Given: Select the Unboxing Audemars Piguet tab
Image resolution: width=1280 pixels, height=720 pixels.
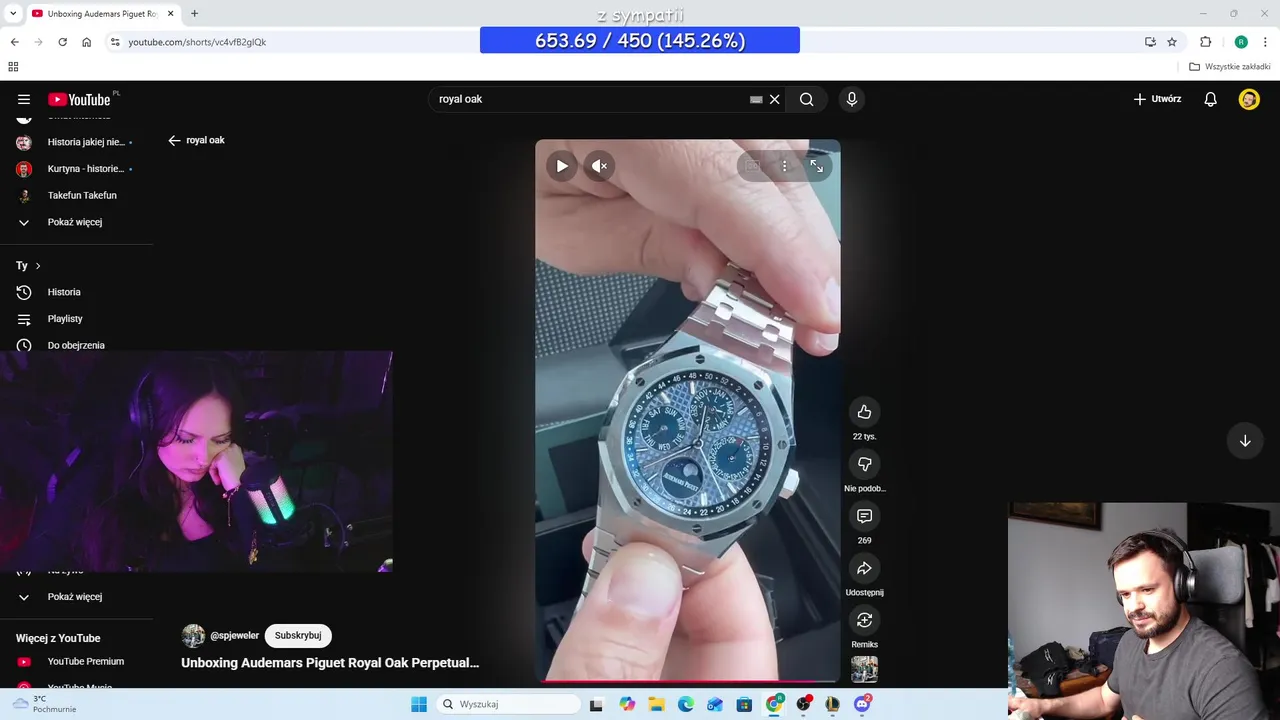Looking at the screenshot, I should point(102,13).
